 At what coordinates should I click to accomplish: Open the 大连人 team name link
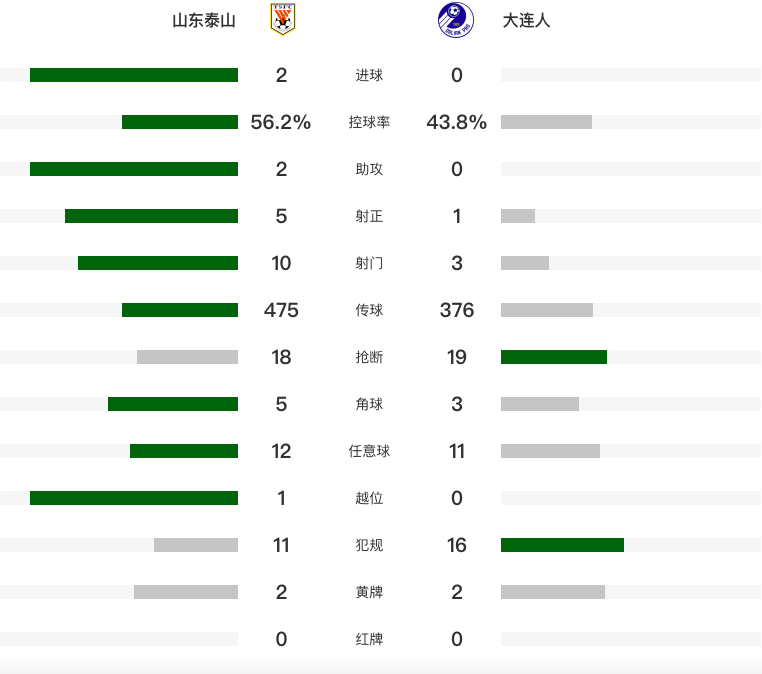point(526,21)
